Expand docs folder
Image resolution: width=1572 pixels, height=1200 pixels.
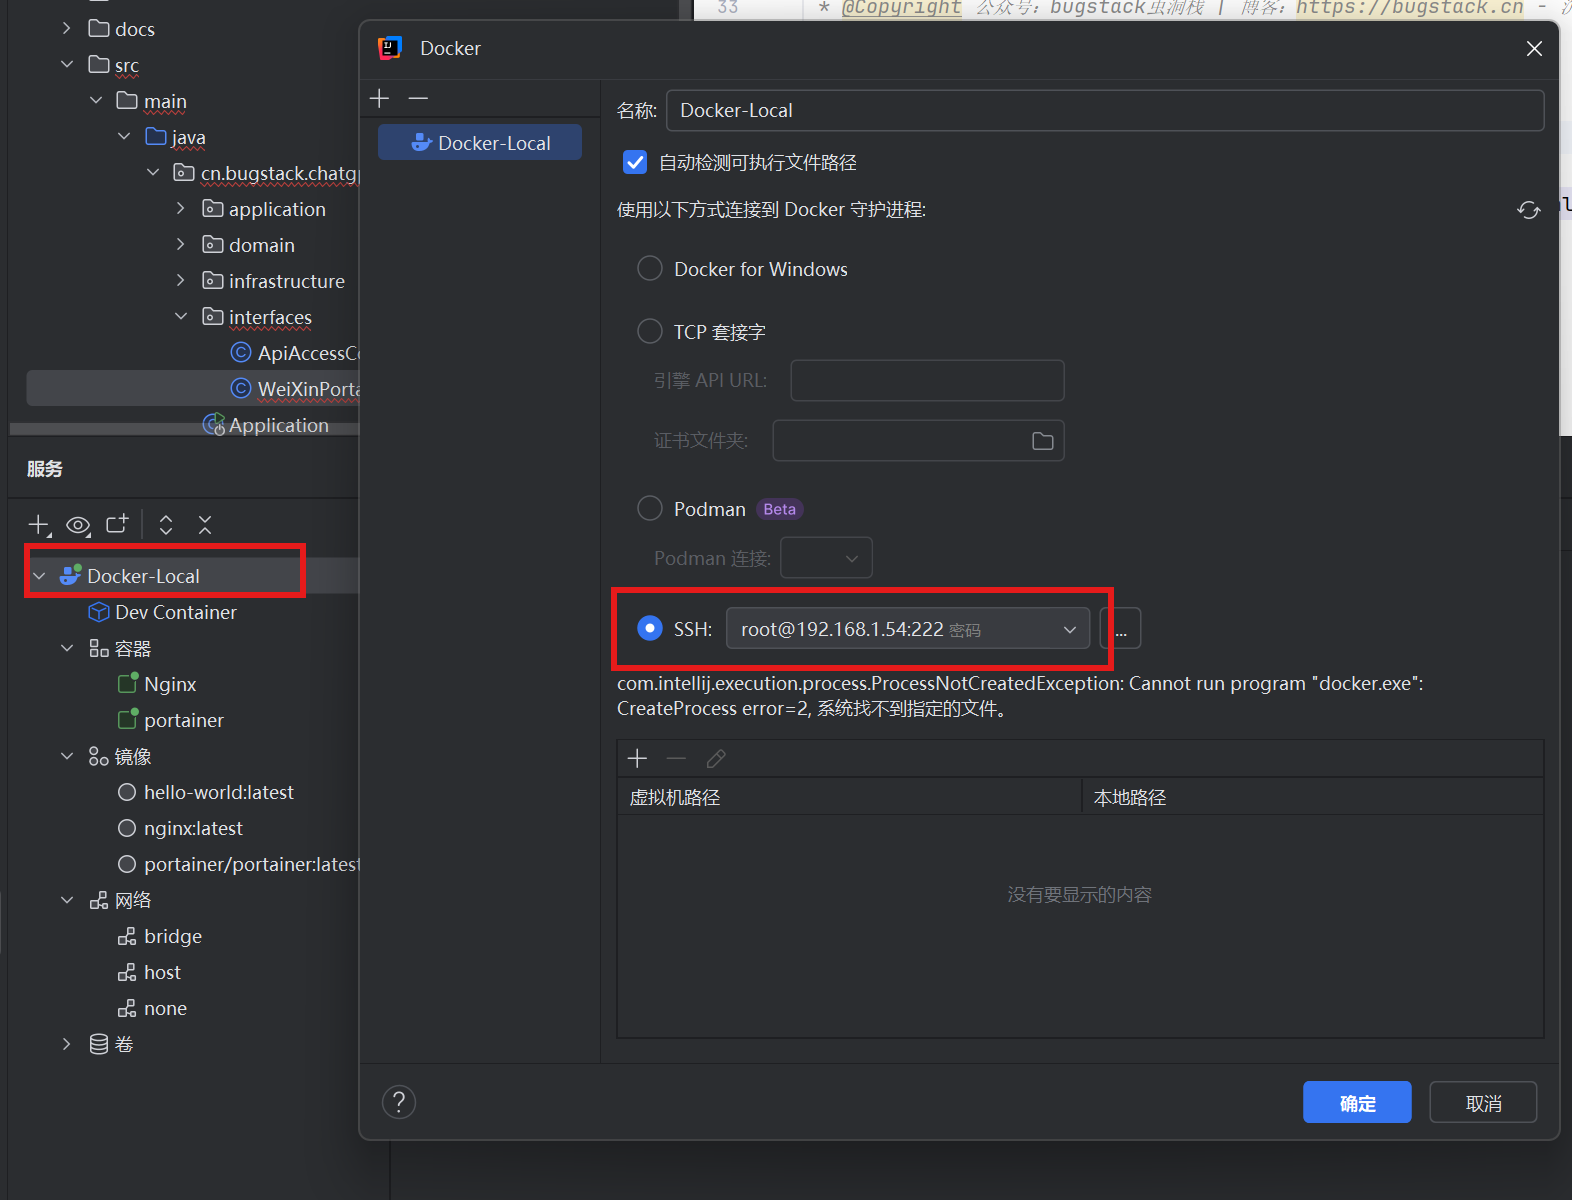(67, 28)
